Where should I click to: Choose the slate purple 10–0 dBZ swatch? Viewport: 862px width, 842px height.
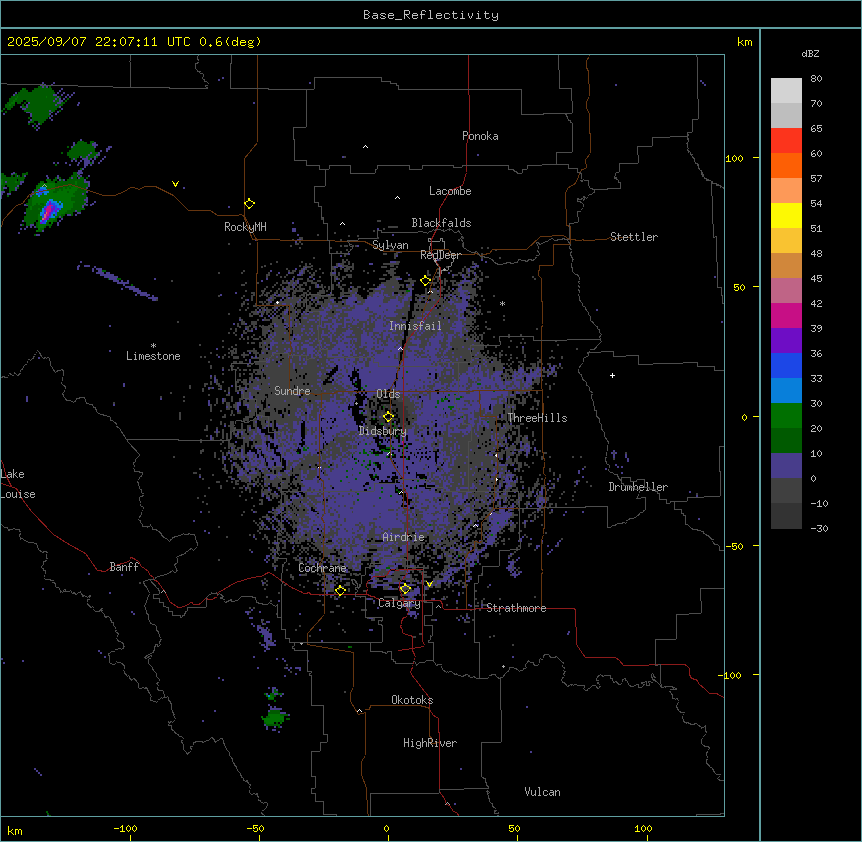(786, 466)
